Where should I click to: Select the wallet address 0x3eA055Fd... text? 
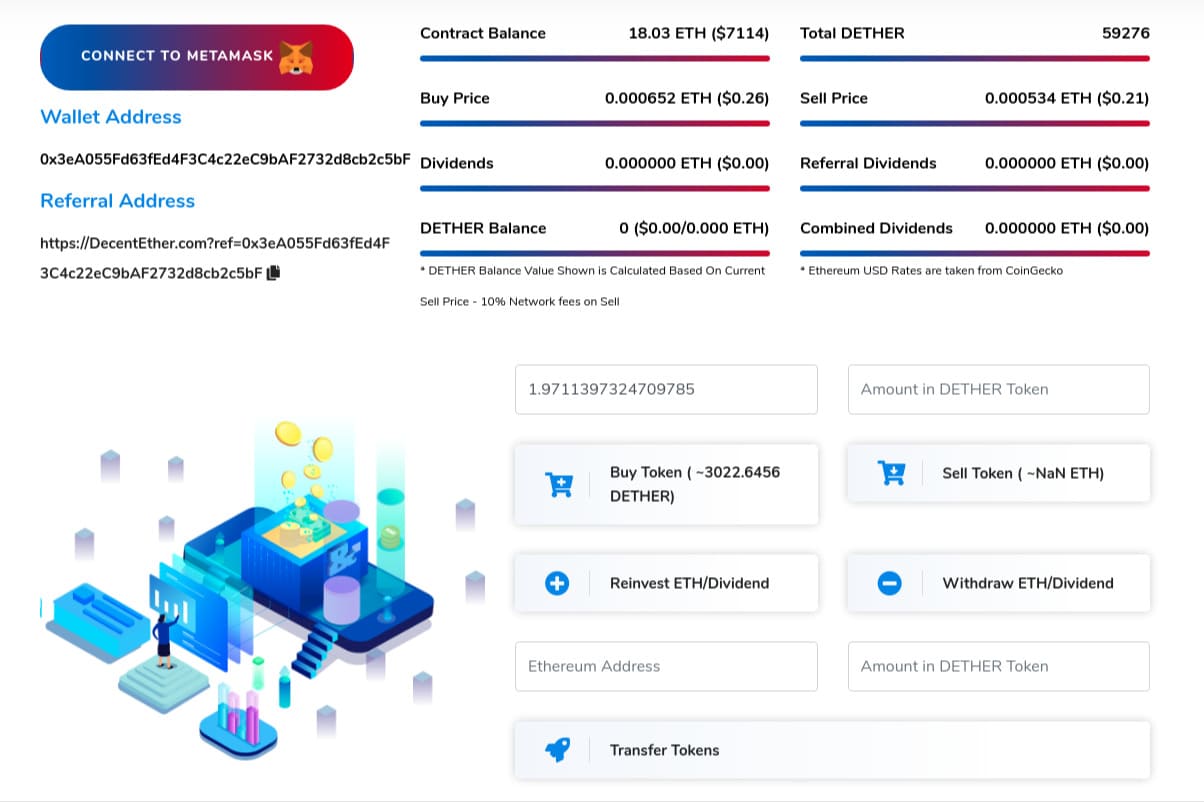coord(225,159)
